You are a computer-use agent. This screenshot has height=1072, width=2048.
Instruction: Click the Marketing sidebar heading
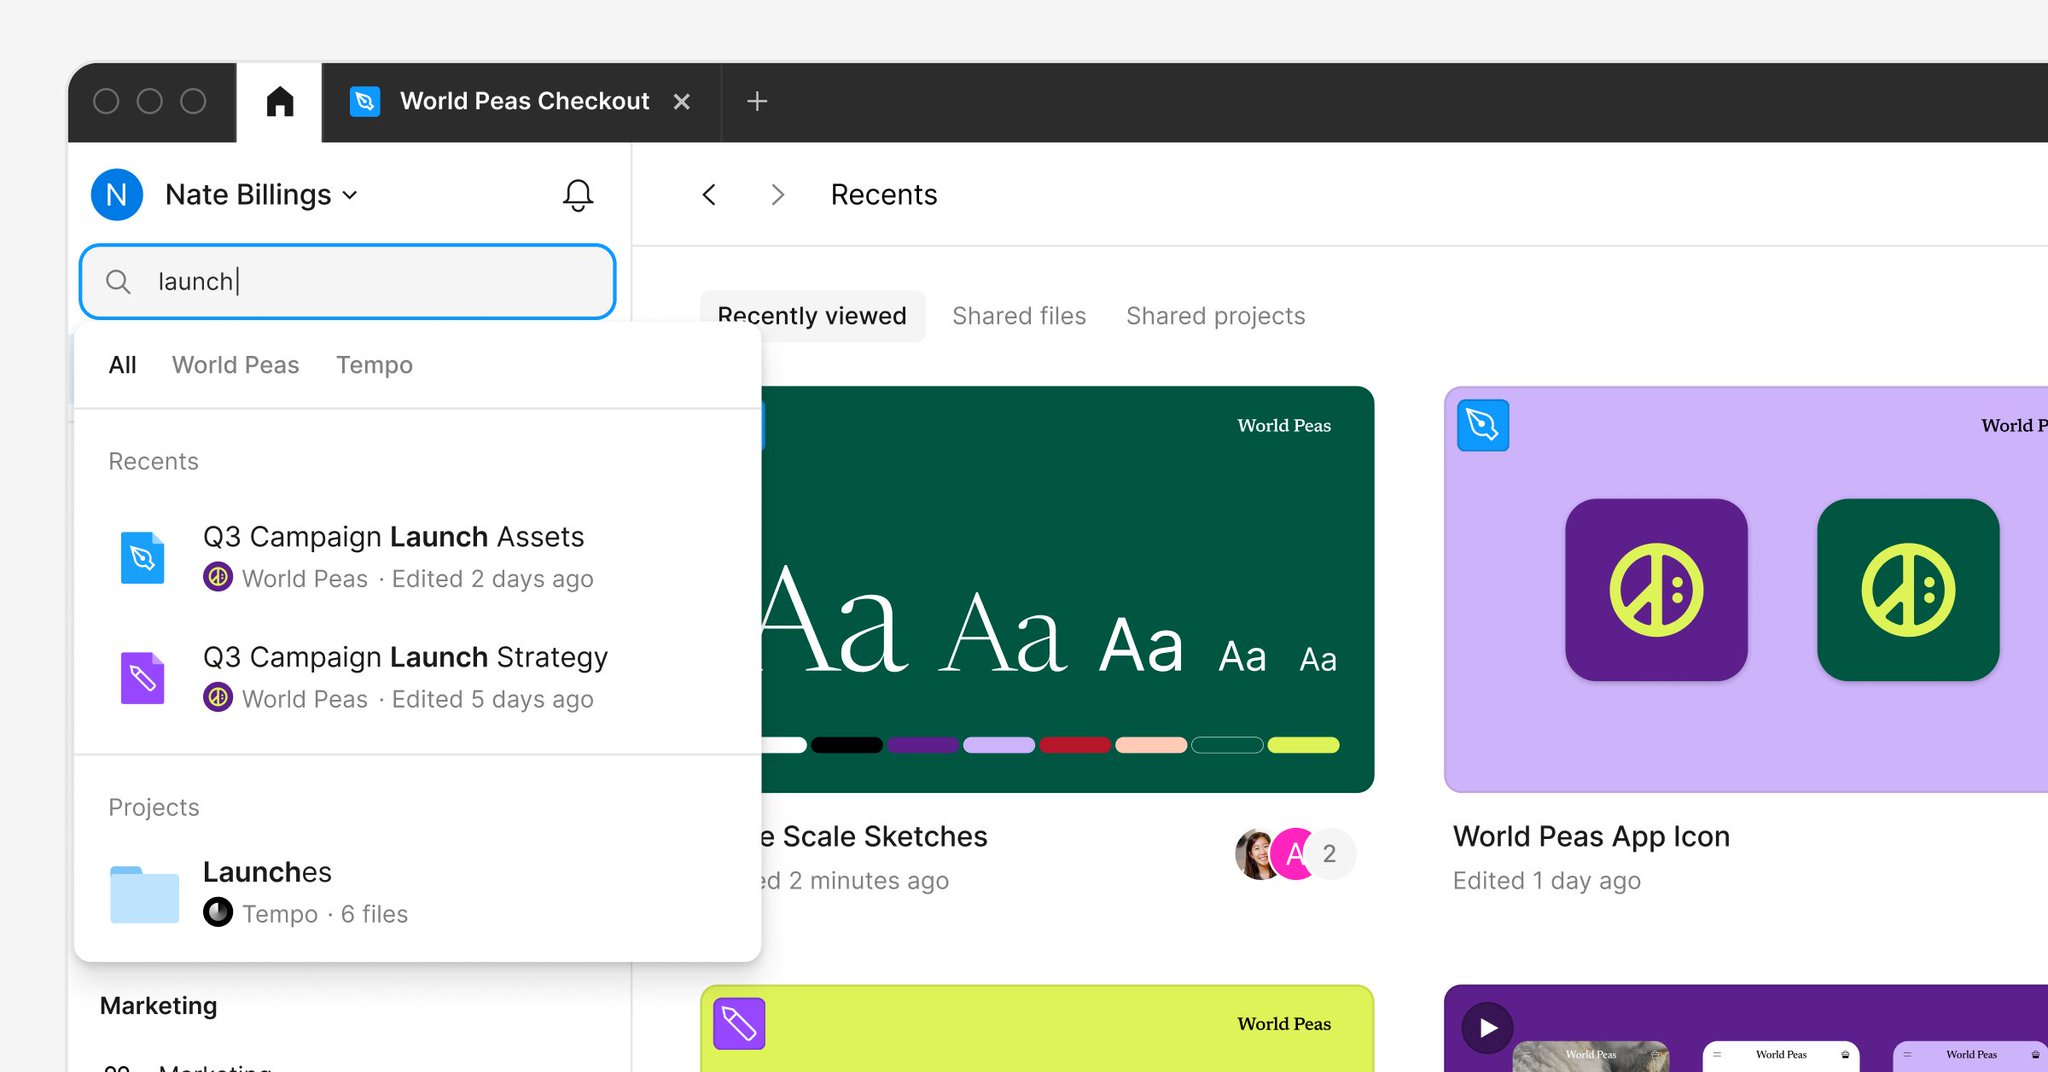(158, 1006)
